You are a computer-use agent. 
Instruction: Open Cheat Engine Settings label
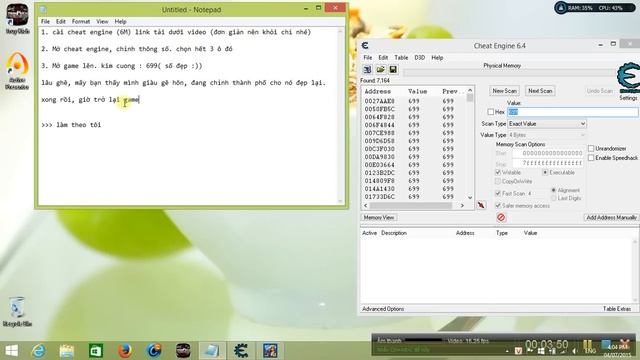[x=628, y=98]
